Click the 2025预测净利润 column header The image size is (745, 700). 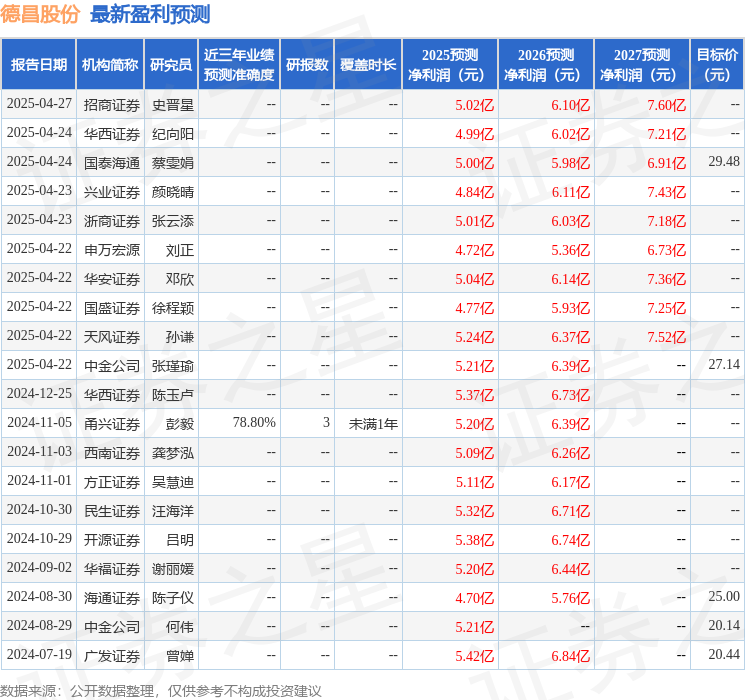tap(450, 65)
